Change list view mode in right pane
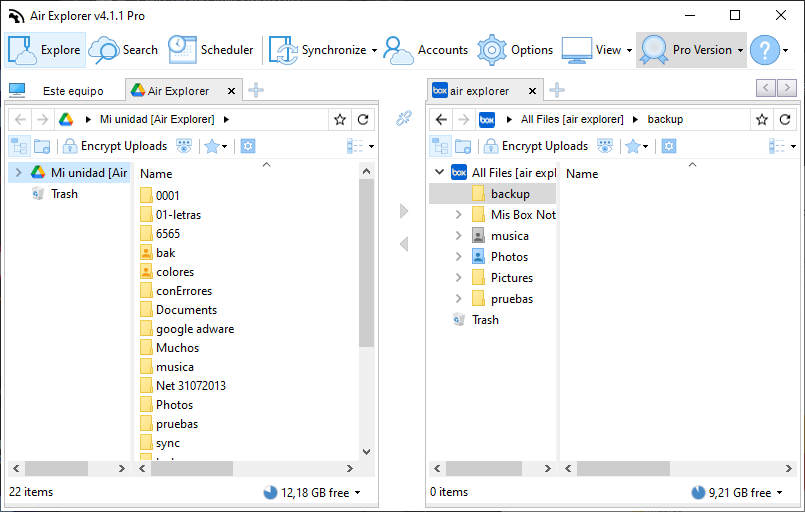The height and width of the screenshot is (512, 805). point(782,146)
